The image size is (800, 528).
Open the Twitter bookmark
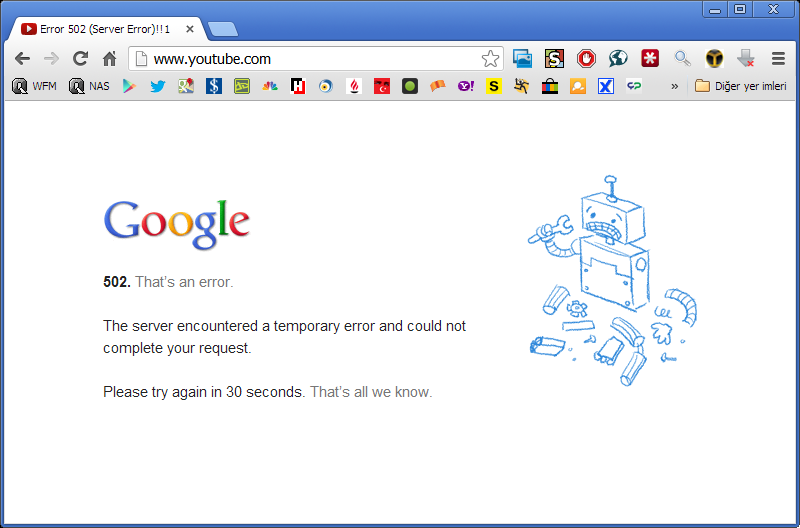pos(158,86)
